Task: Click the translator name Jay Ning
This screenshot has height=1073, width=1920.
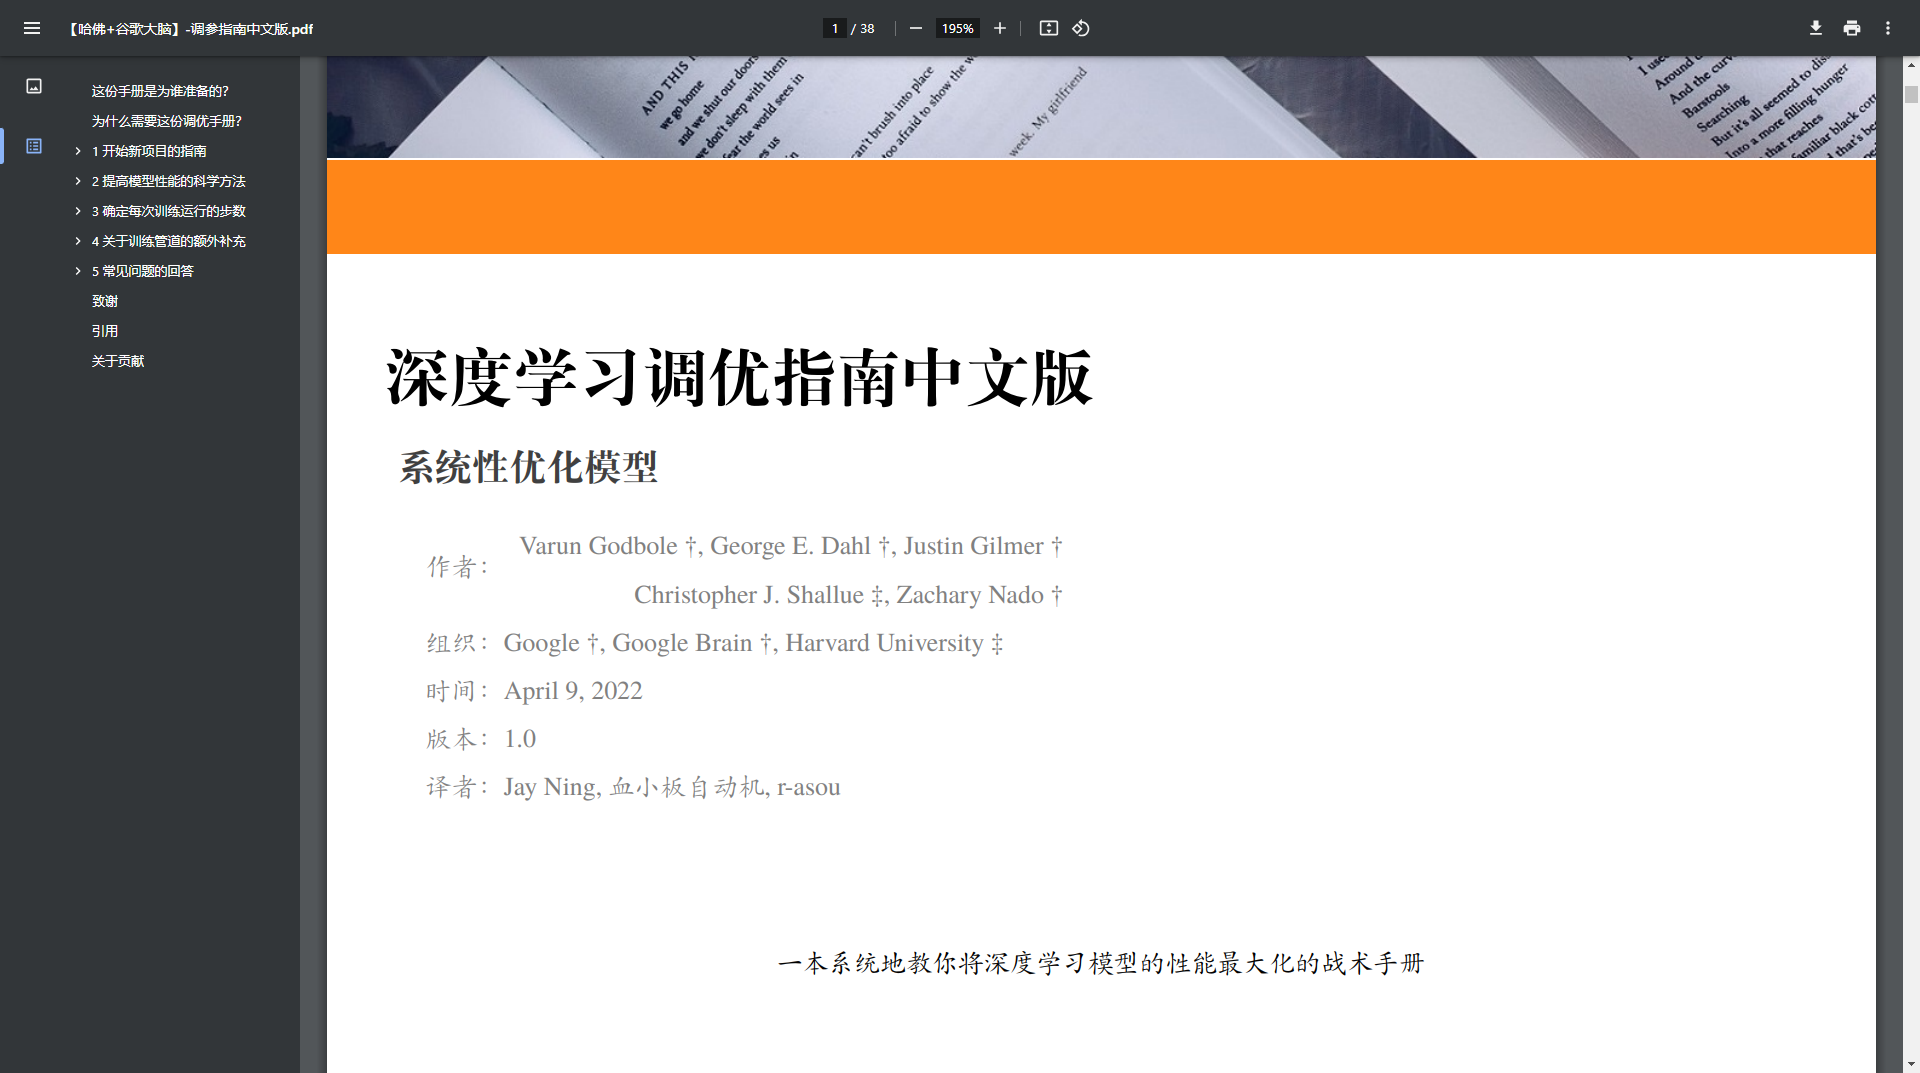Action: click(x=550, y=787)
